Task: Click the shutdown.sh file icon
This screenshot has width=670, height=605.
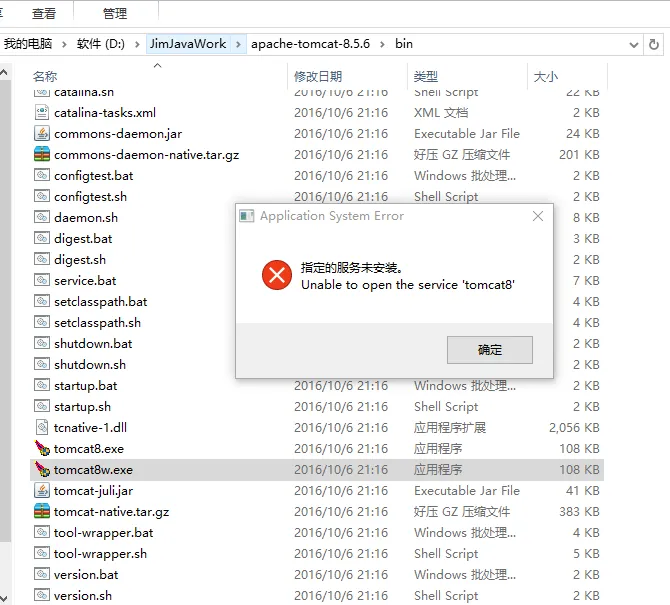Action: (41, 364)
